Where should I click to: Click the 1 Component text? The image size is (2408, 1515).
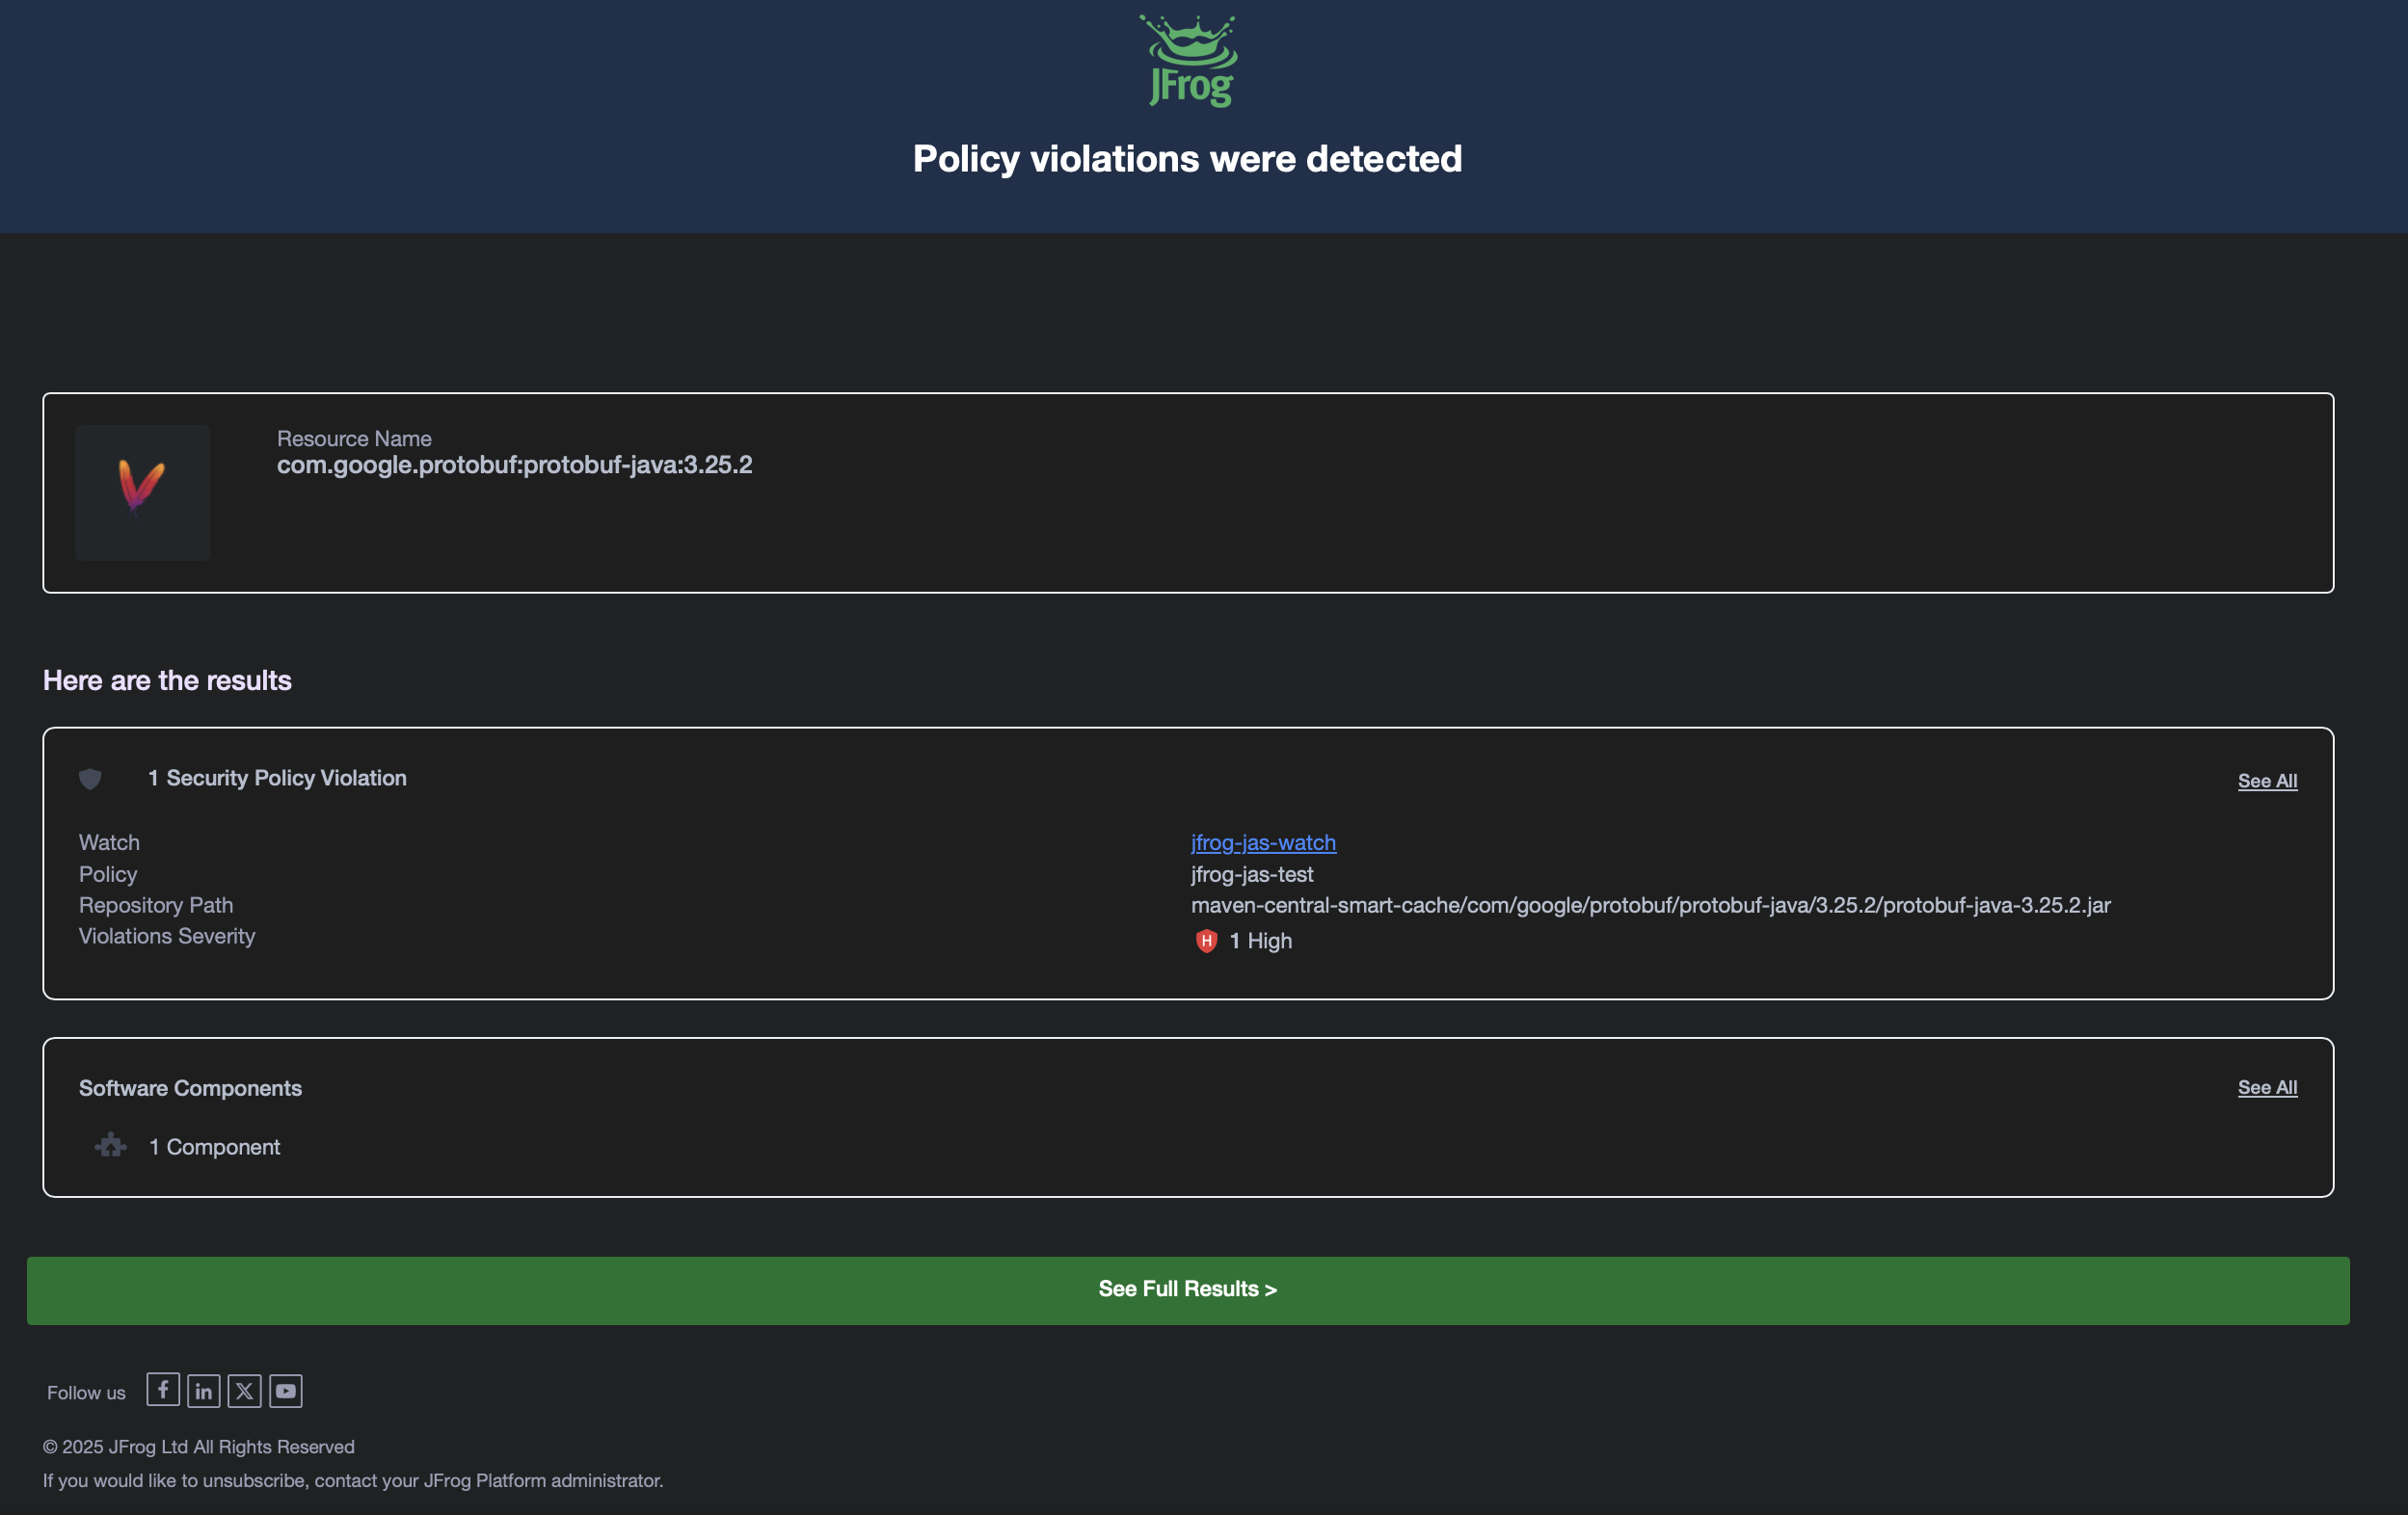pos(214,1147)
